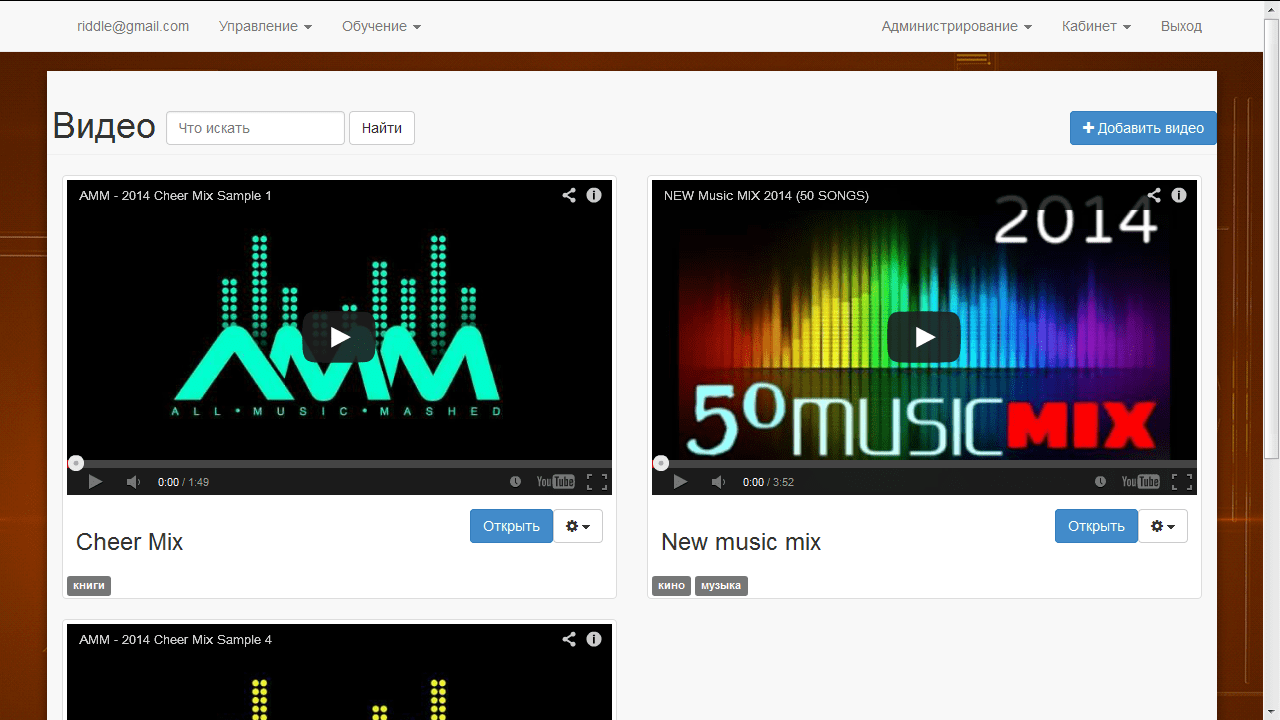Screen dimensions: 1280x720
Task: Play Cheer Mix Sample 1 using center play button
Action: (x=340, y=337)
